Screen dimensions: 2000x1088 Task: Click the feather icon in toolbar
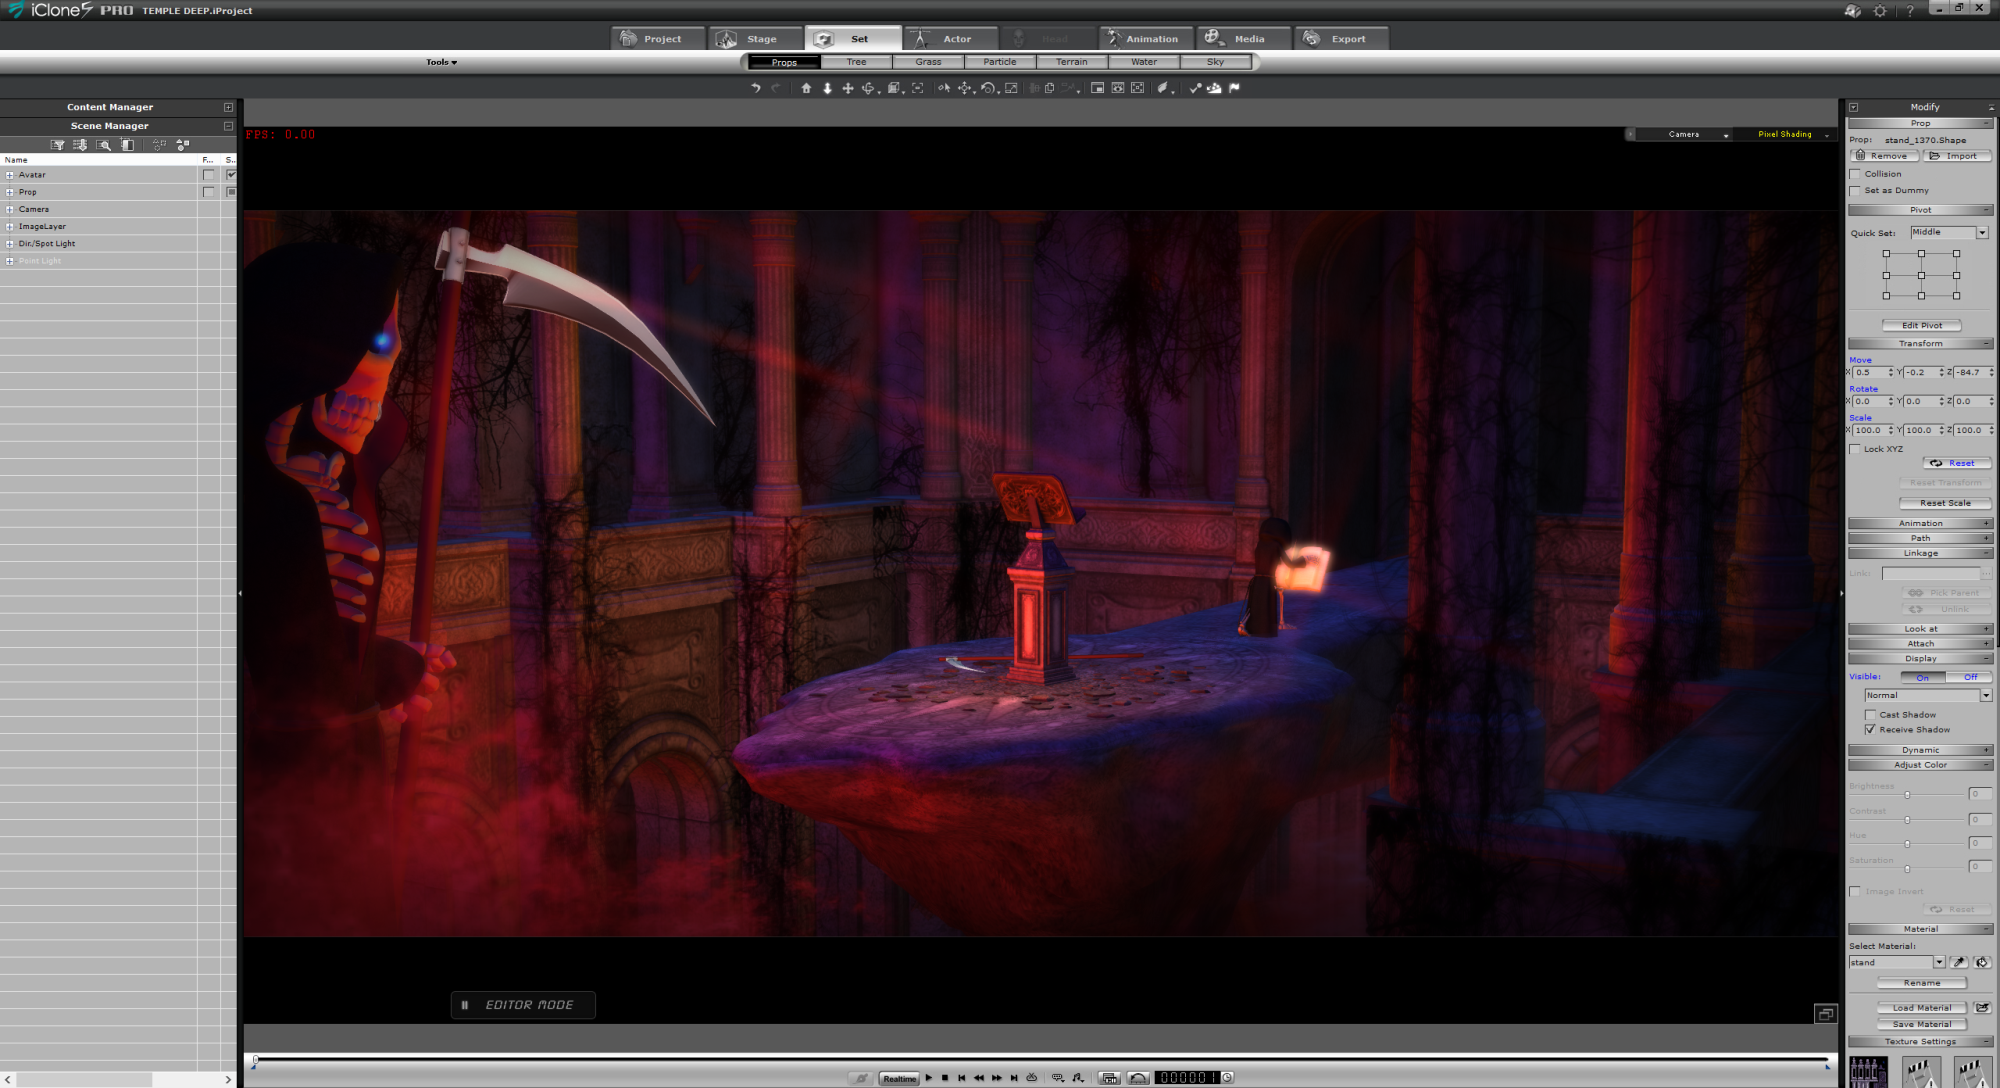tap(1162, 88)
